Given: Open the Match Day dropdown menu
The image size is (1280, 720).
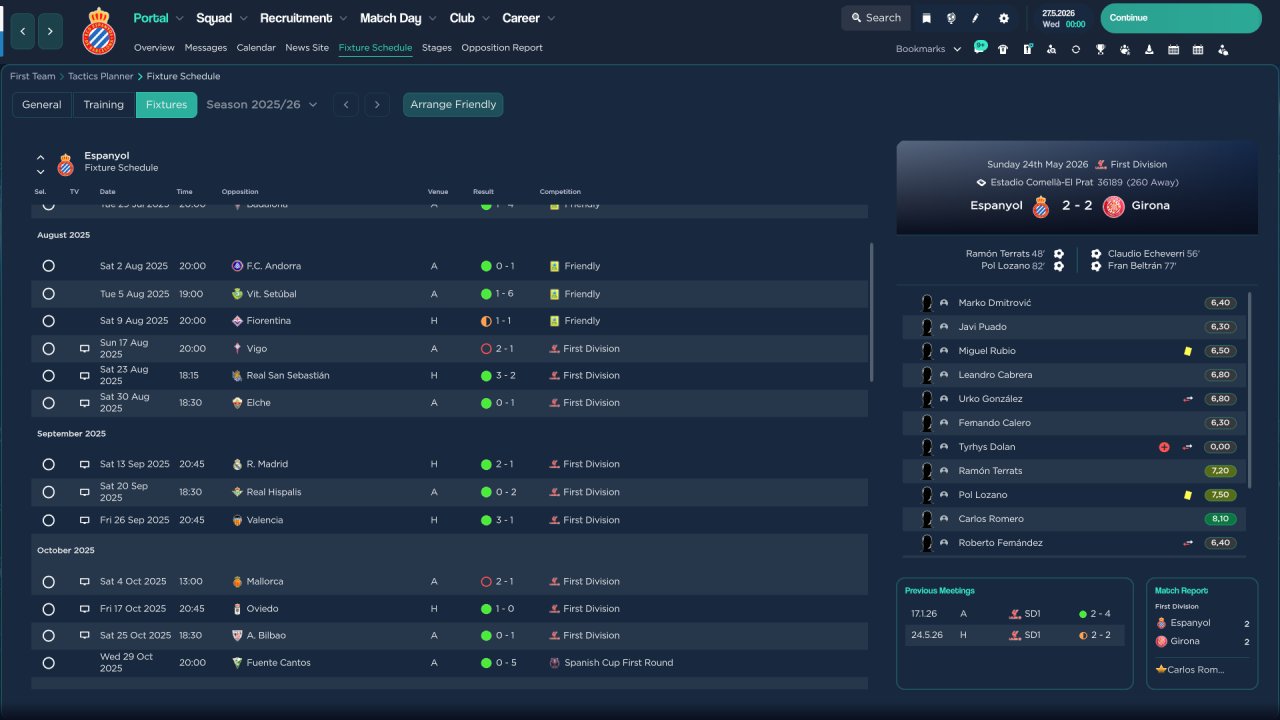Looking at the screenshot, I should coord(399,18).
